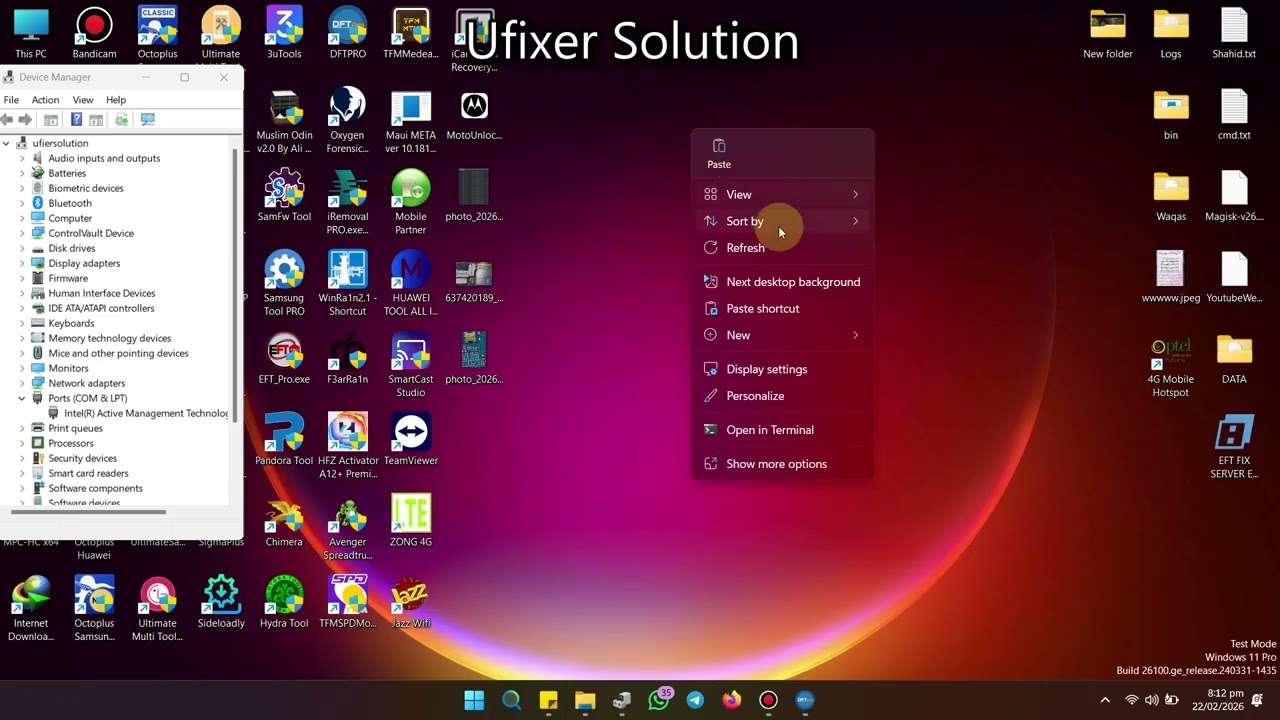Select the Pandora Tool desktop icon
The width and height of the screenshot is (1280, 720).
pyautogui.click(x=284, y=440)
